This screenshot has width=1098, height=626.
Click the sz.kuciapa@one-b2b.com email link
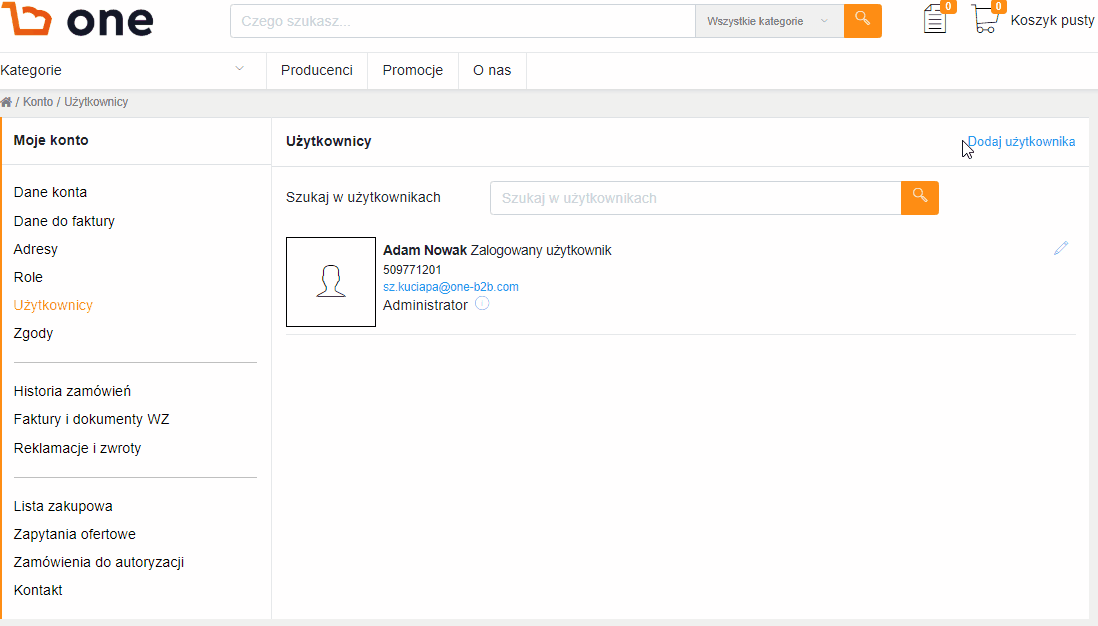pyautogui.click(x=451, y=287)
